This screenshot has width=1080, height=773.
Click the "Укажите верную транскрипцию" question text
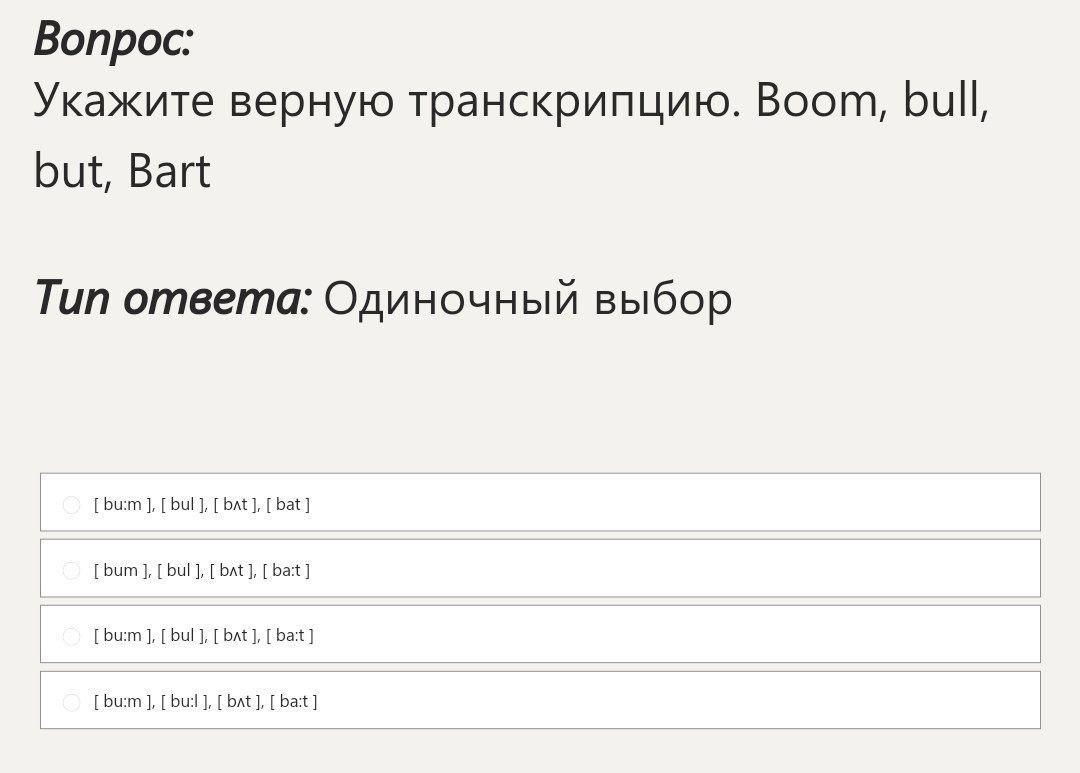[387, 101]
